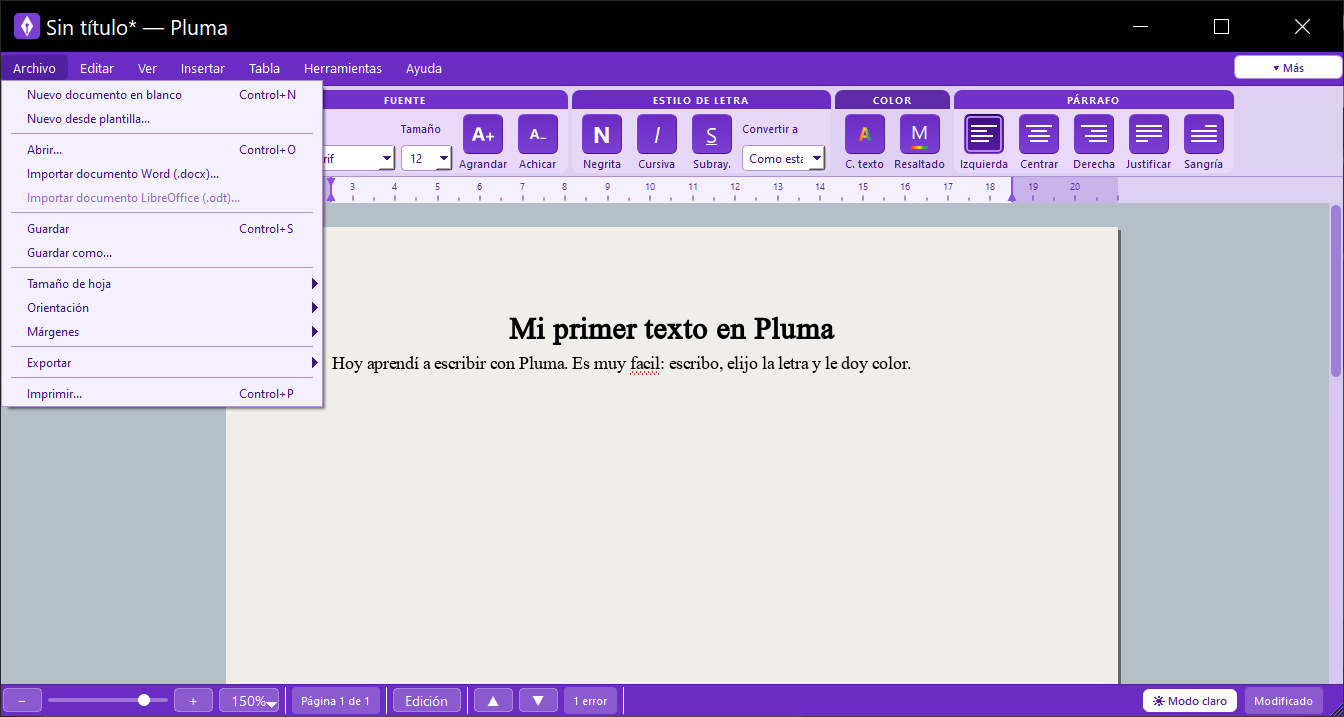Choose Guardar in the menu
Viewport: 1344px width, 717px height.
point(162,229)
